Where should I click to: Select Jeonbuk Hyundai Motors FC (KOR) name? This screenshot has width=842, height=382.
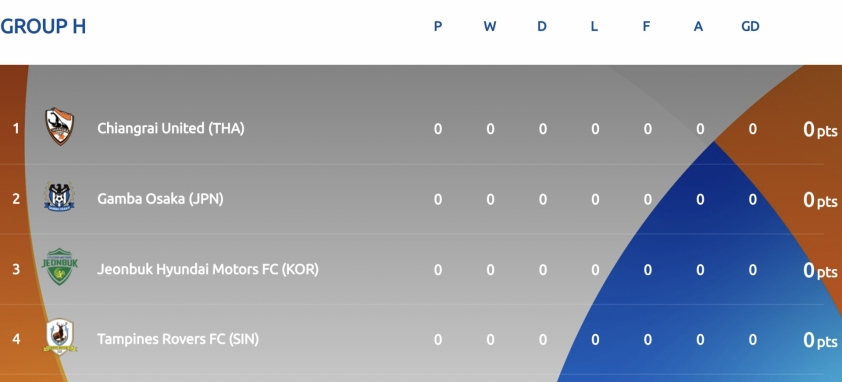pyautogui.click(x=208, y=269)
